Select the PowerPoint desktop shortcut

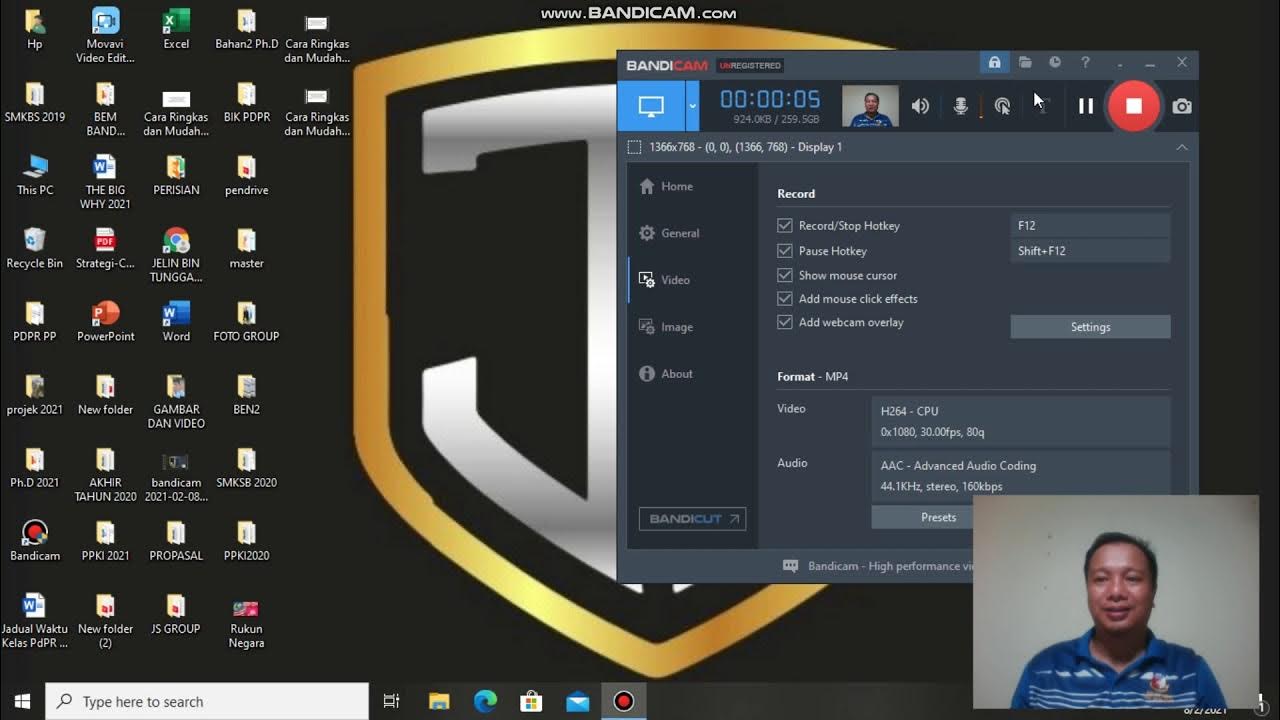pyautogui.click(x=105, y=321)
